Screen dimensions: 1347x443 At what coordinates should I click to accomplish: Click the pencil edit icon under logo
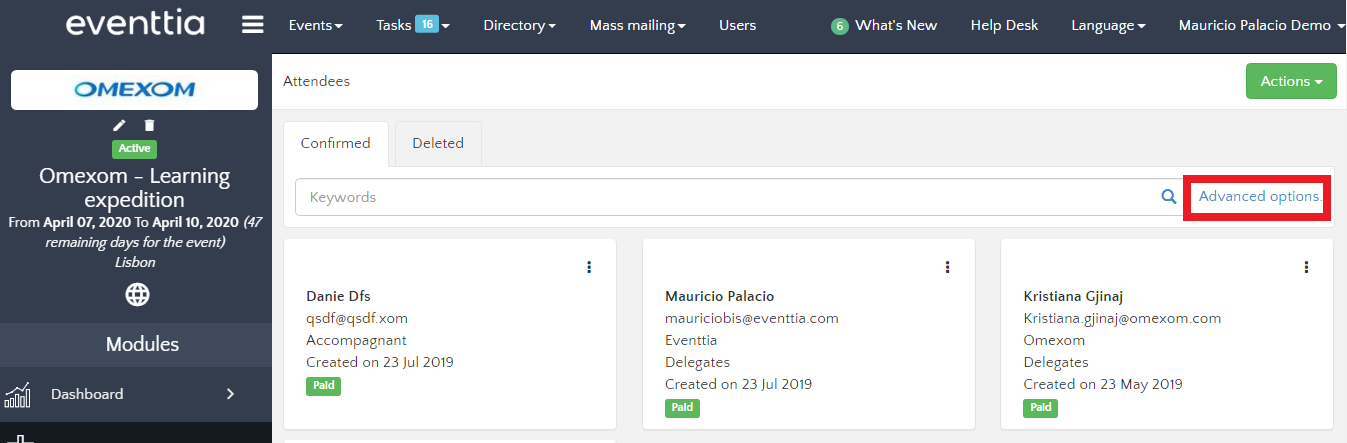(120, 125)
